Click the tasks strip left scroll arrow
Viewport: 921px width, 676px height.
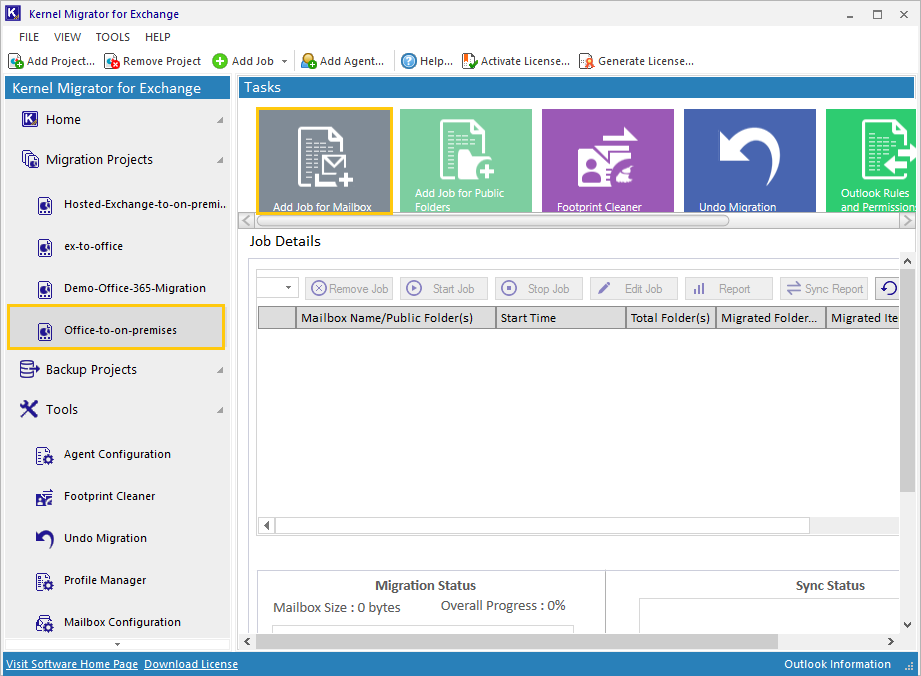point(246,221)
